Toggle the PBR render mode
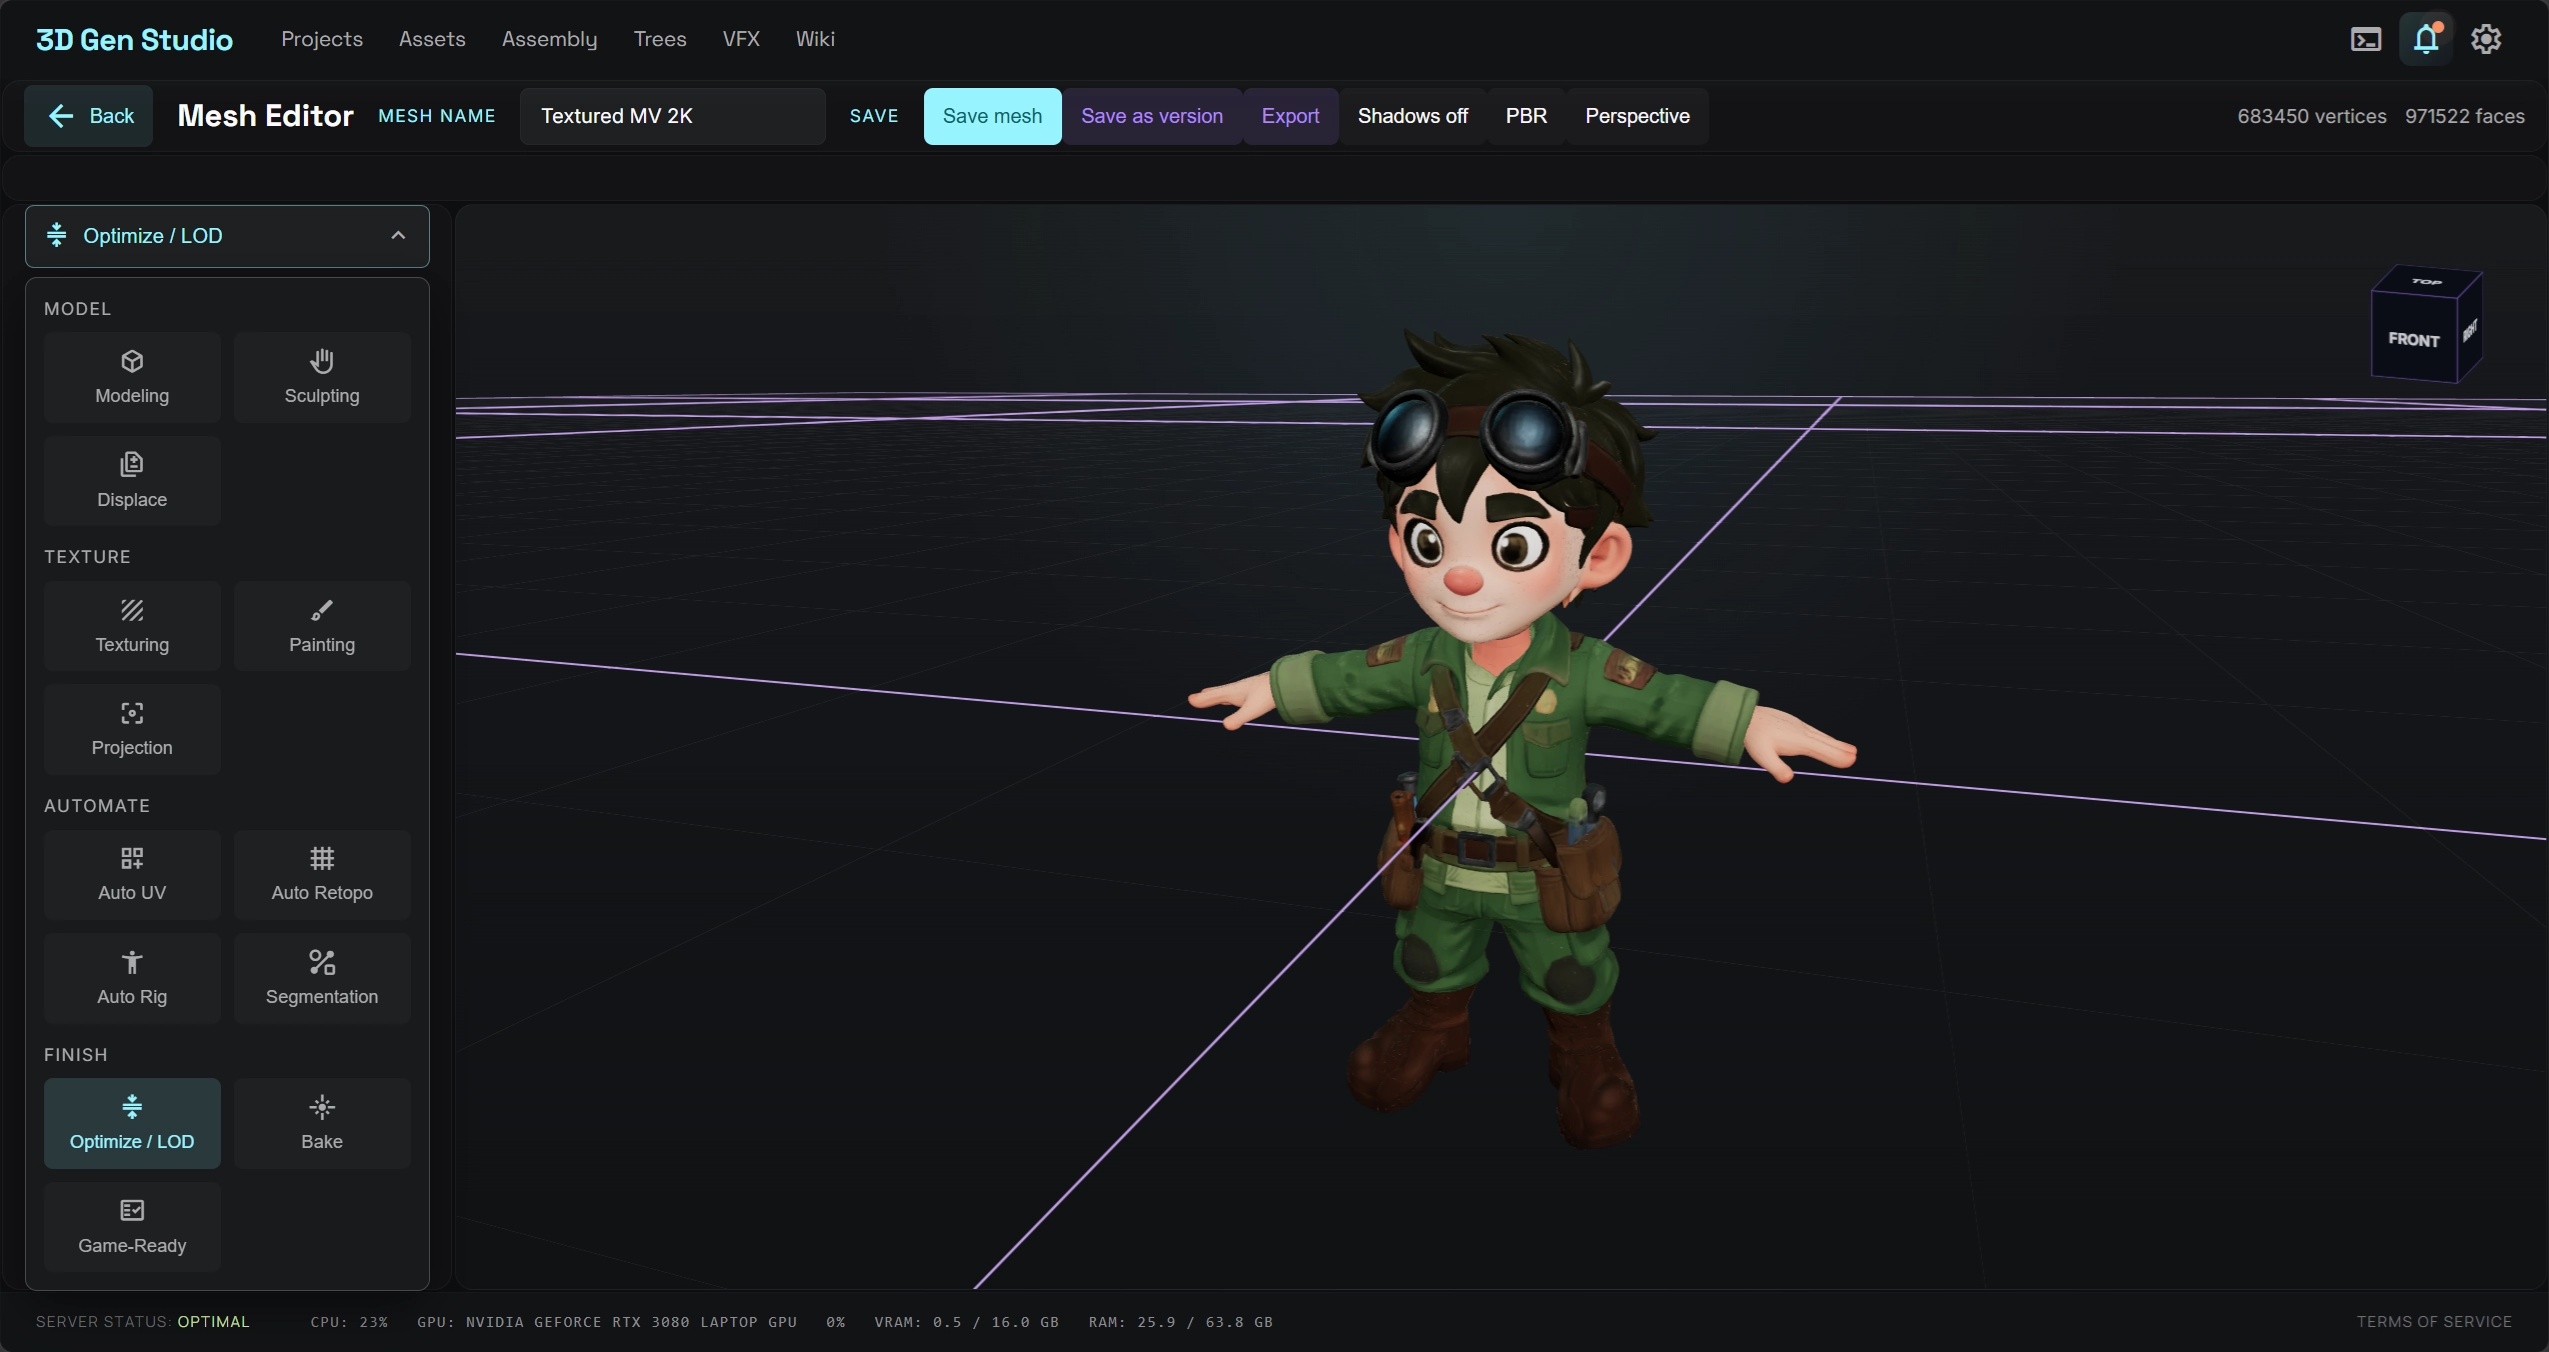2549x1352 pixels. coord(1526,116)
